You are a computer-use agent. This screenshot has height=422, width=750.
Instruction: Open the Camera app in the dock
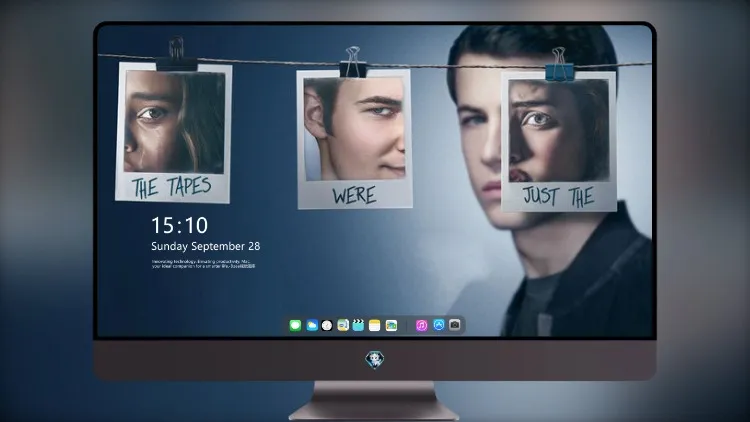click(x=455, y=325)
